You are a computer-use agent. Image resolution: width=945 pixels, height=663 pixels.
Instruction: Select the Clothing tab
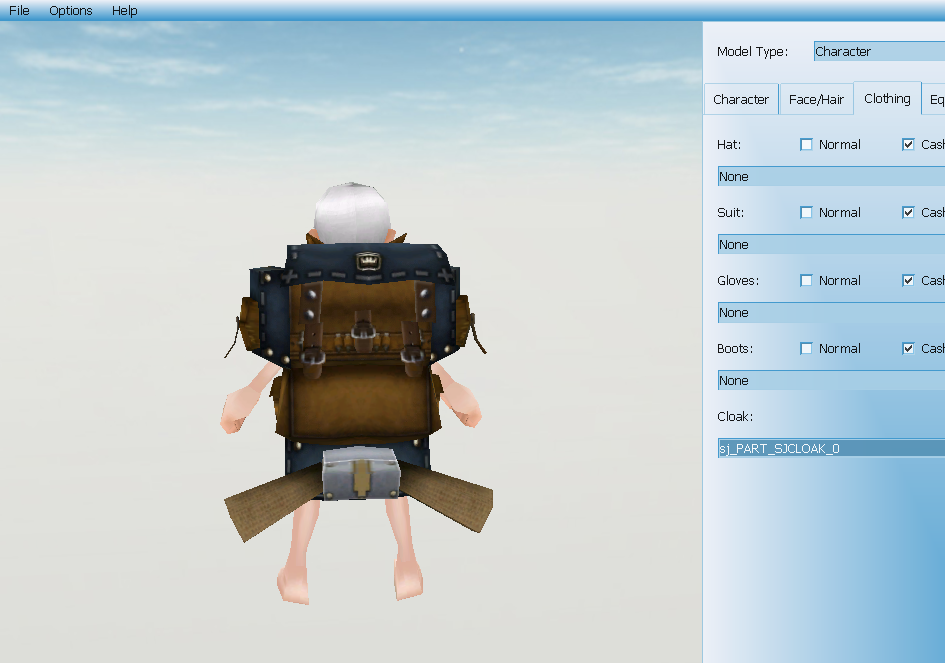[887, 99]
